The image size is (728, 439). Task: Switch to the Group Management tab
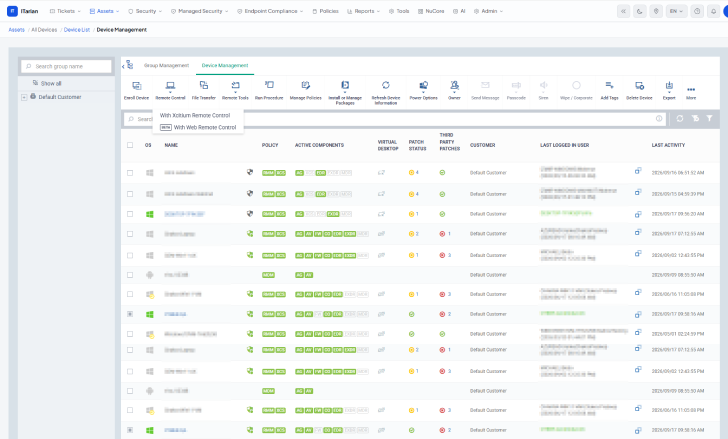(x=166, y=65)
